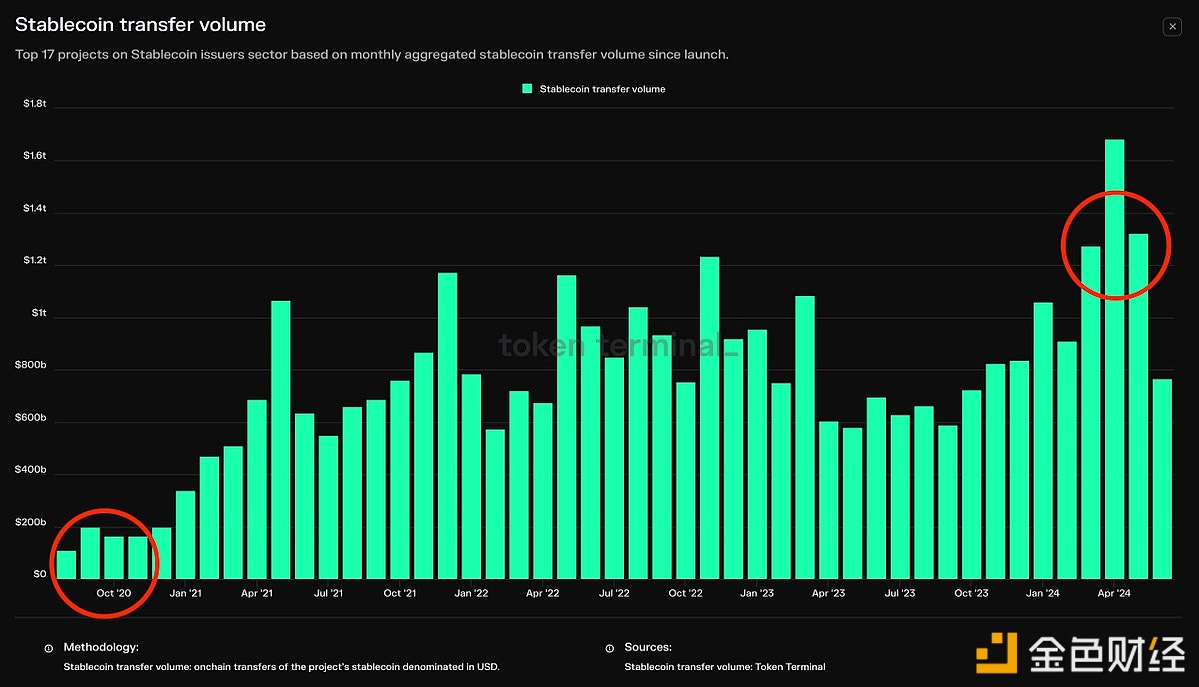Click the Stablecoin transfer volume title

coord(140,24)
